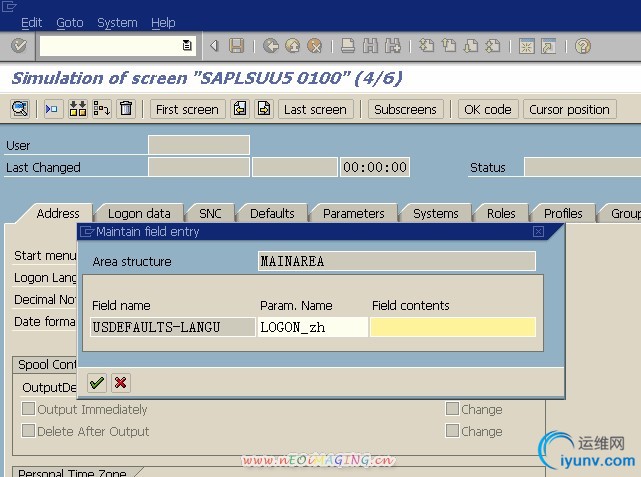Open the command field history dropdown
641x477 pixels.
[x=187, y=45]
